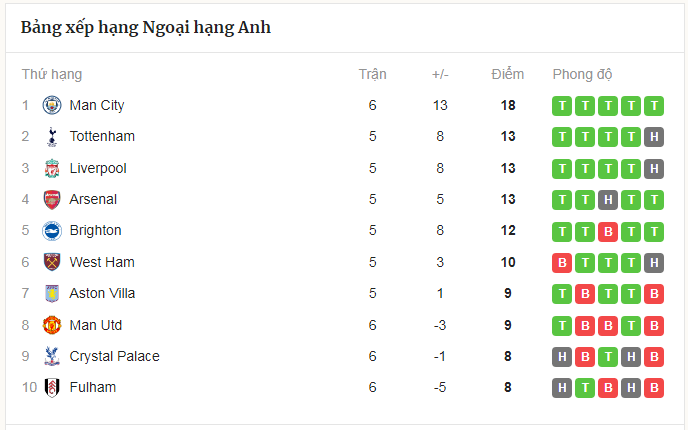Open the Tottenham team name link
Viewport: 688px width, 430px height.
pos(102,136)
